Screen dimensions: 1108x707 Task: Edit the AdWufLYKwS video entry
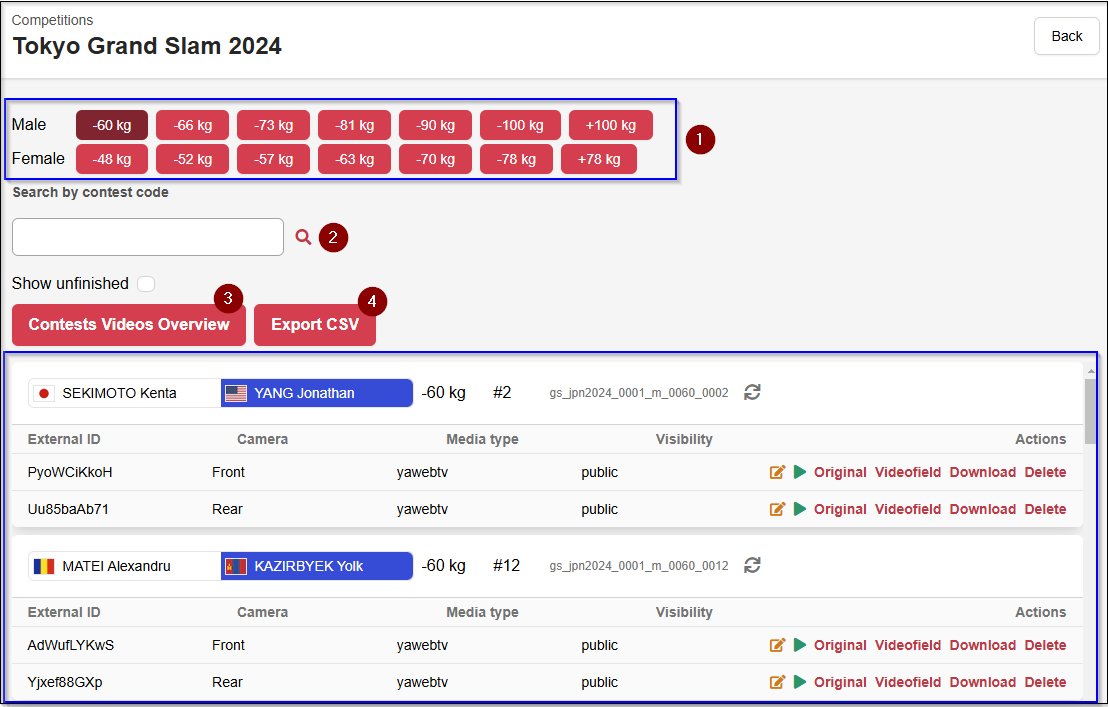777,645
